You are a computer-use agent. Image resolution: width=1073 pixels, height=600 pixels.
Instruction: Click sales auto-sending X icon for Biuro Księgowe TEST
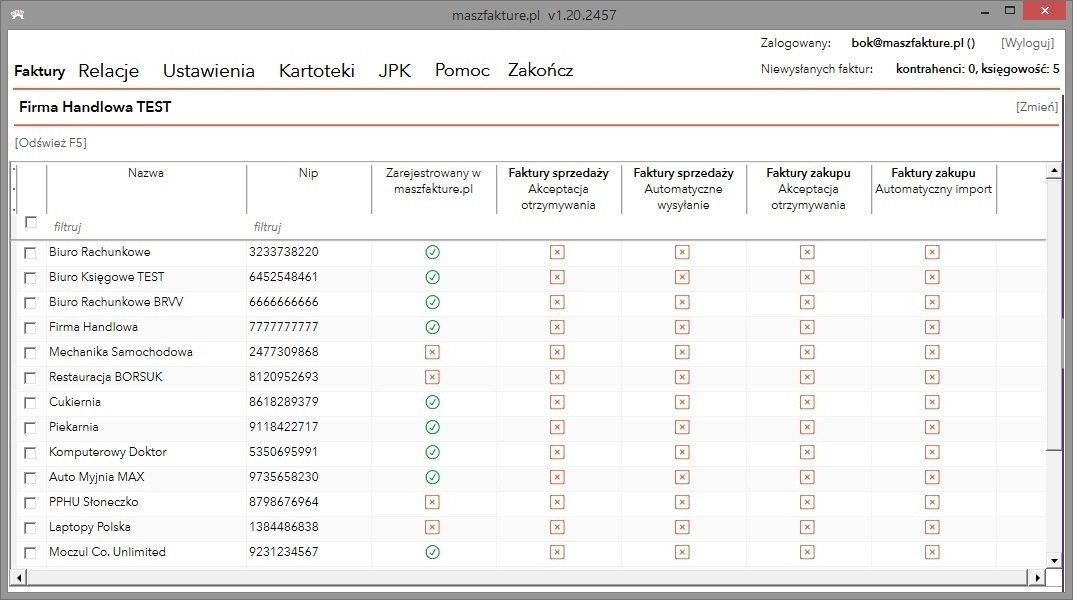[x=682, y=277]
